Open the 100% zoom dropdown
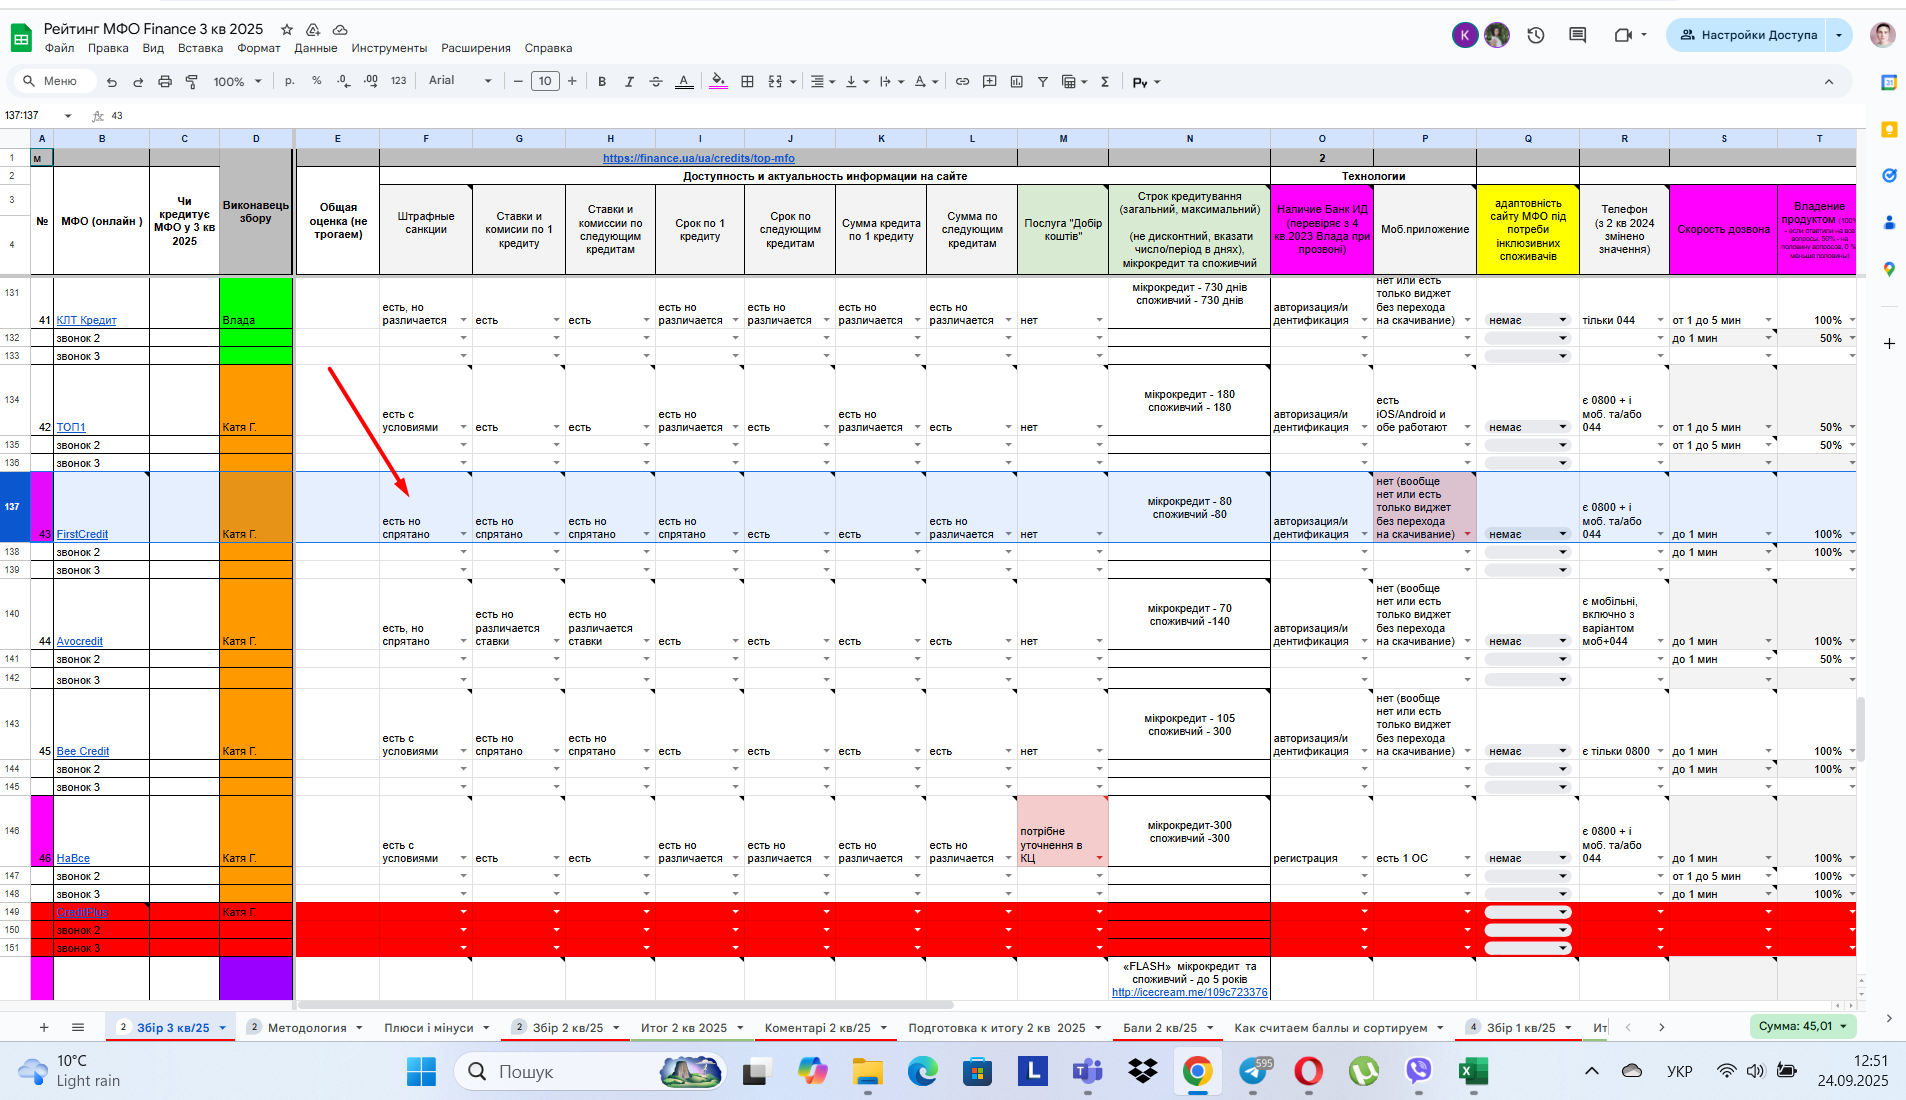The image size is (1906, 1100). pyautogui.click(x=237, y=82)
